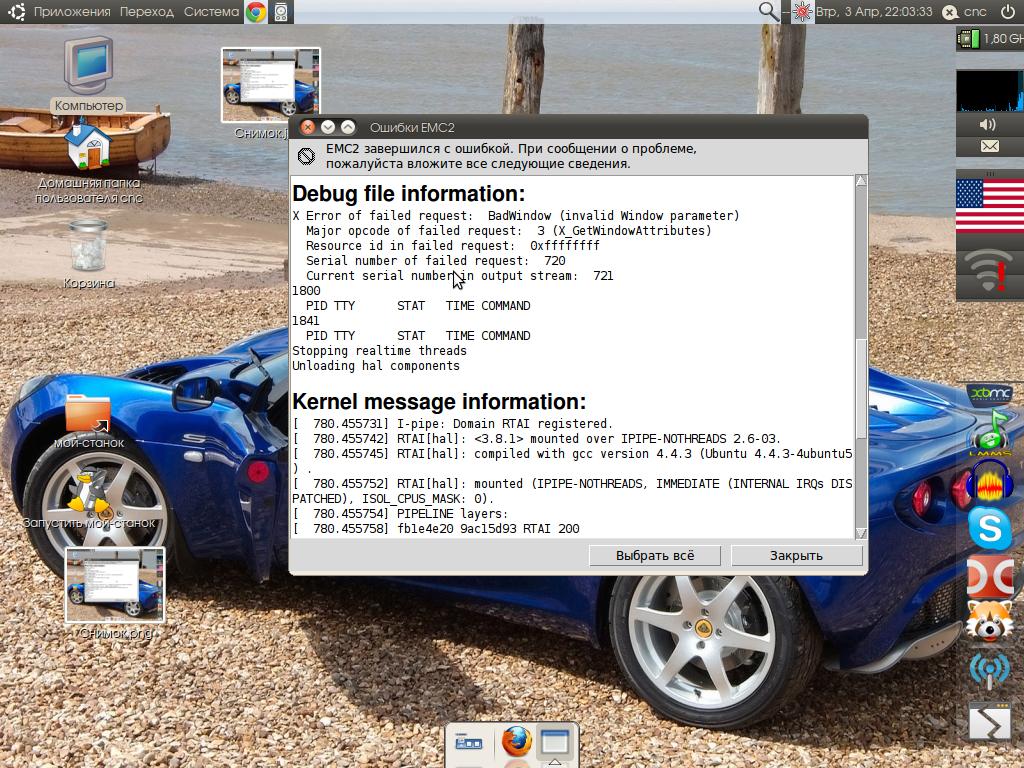Click the Kernel message information heading
This screenshot has height=768, width=1024.
click(439, 402)
